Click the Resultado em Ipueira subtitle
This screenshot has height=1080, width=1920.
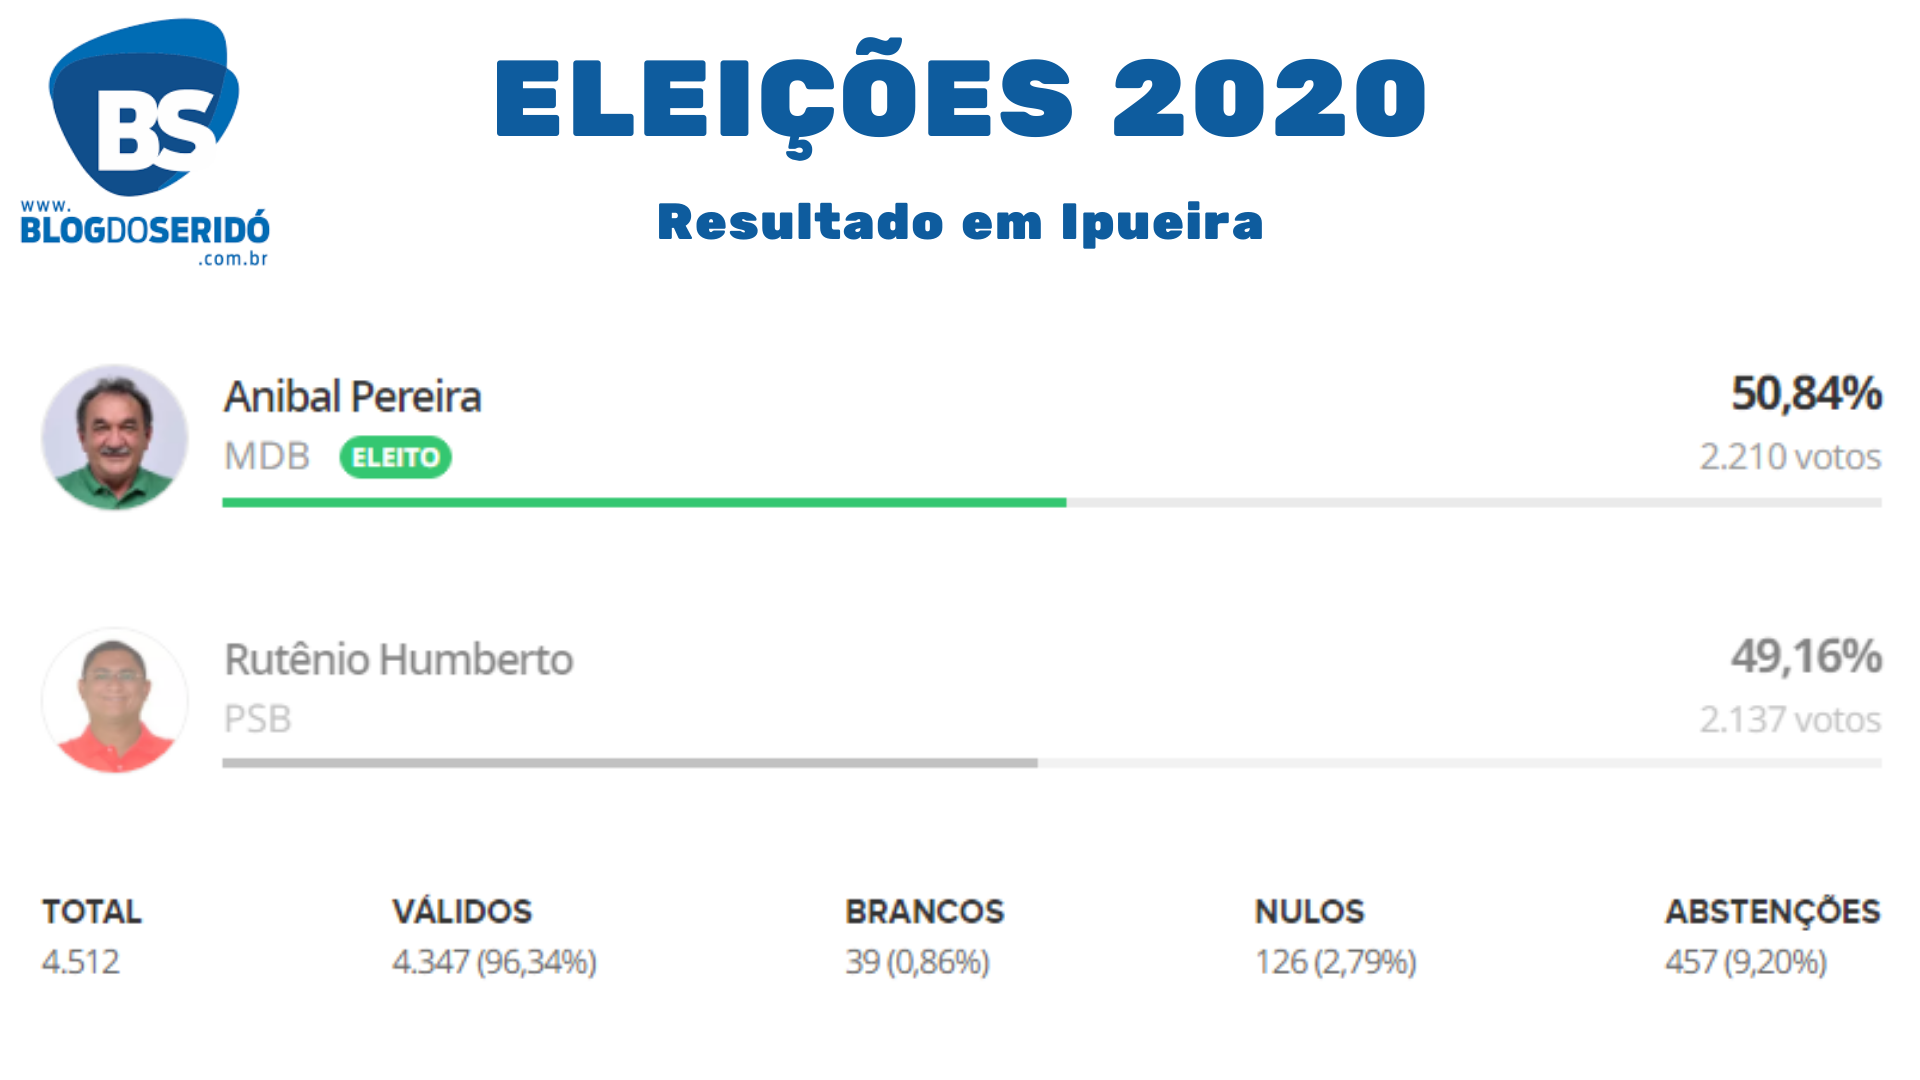(x=960, y=222)
